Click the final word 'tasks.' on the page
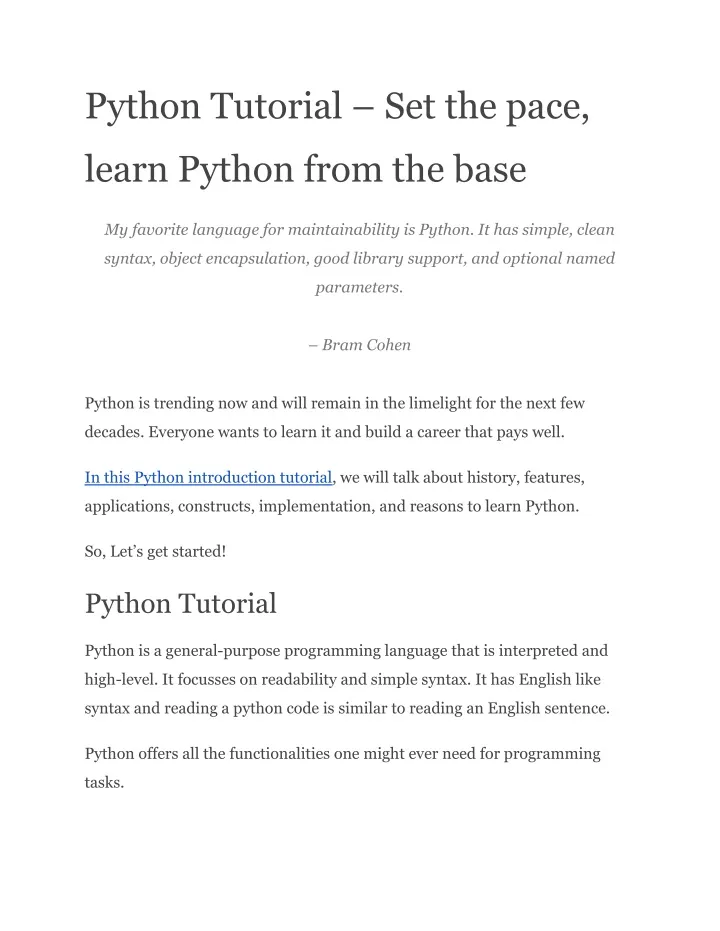The width and height of the screenshot is (720, 931). coord(104,783)
